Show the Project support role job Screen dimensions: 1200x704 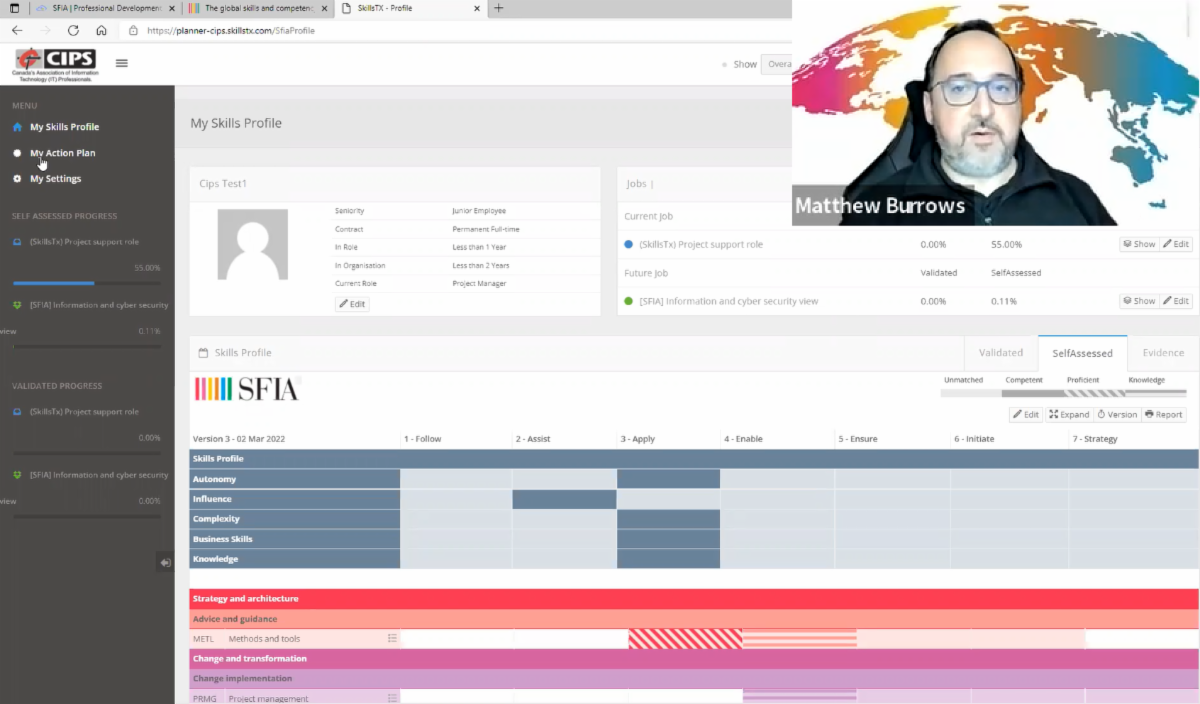[1139, 244]
